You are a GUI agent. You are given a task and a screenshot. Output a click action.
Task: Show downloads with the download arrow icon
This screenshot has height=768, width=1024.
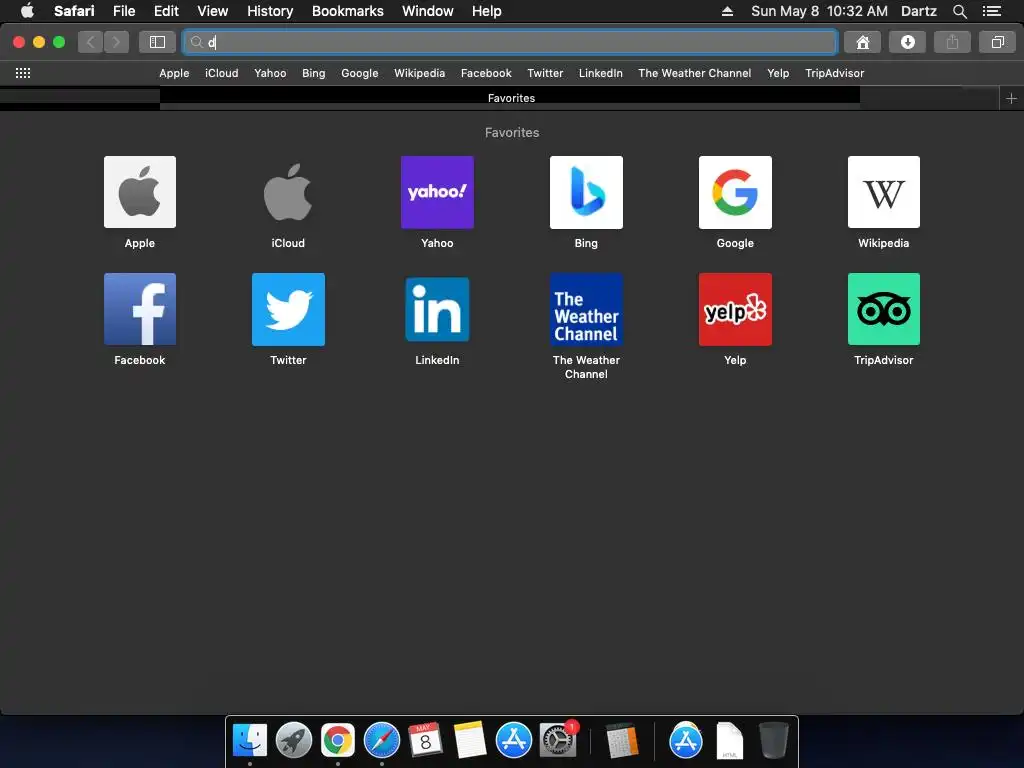coord(907,42)
